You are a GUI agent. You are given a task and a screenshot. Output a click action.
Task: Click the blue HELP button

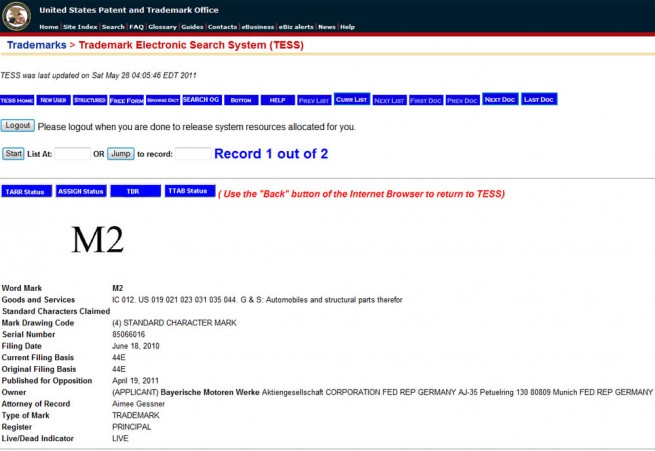tap(277, 100)
